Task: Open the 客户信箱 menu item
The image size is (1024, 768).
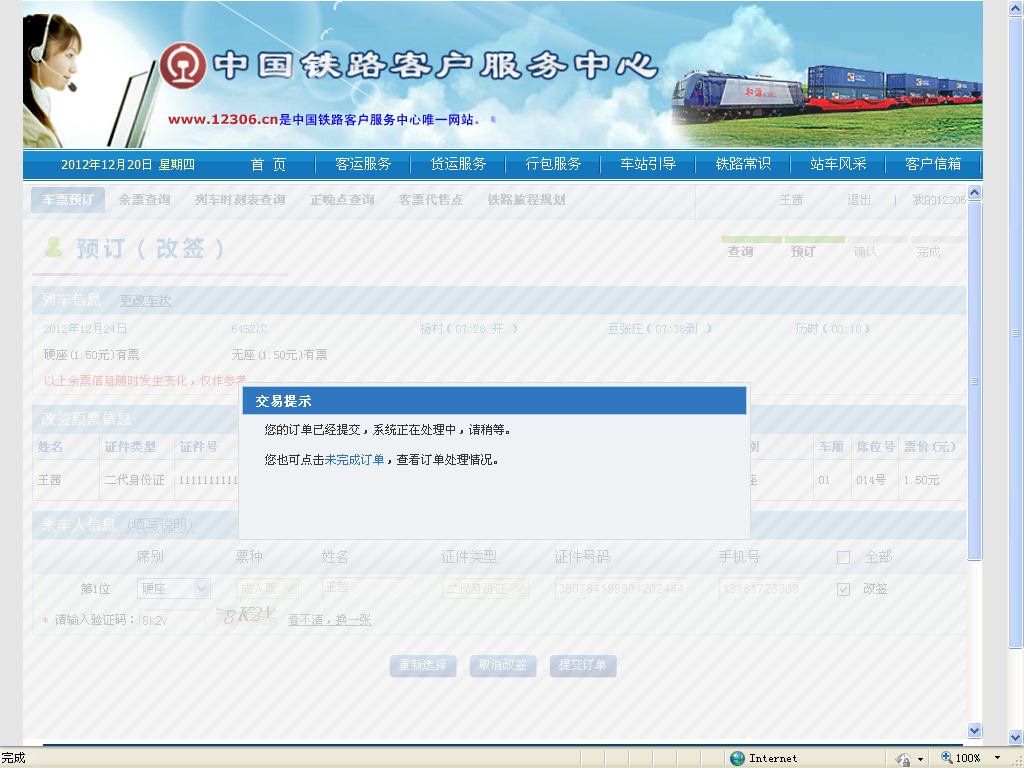Action: [933, 164]
